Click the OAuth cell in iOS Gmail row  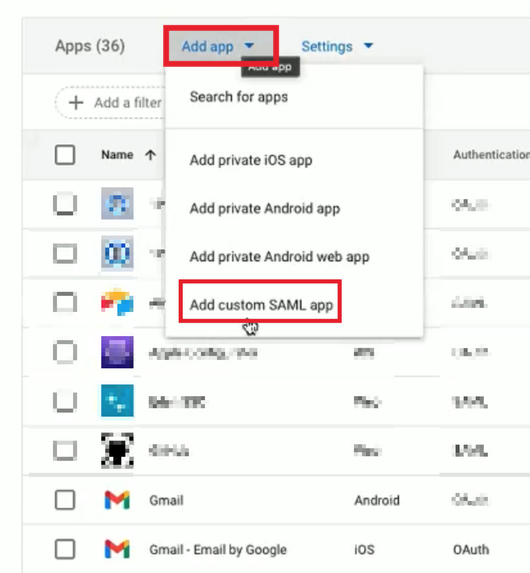coord(471,550)
